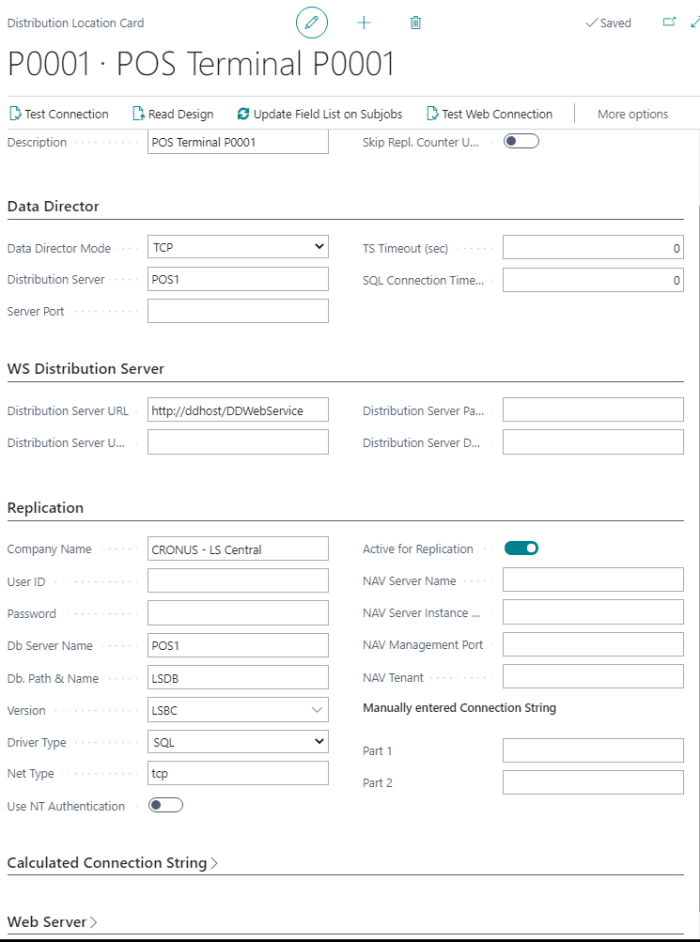This screenshot has height=942, width=700.
Task: Run Test Connection action
Action: tap(59, 114)
